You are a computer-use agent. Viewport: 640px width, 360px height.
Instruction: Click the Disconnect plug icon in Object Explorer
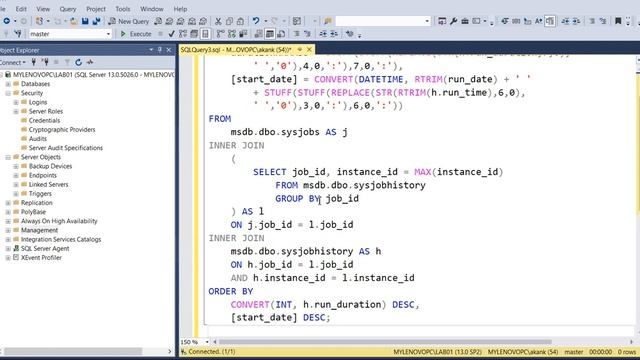coord(45,62)
